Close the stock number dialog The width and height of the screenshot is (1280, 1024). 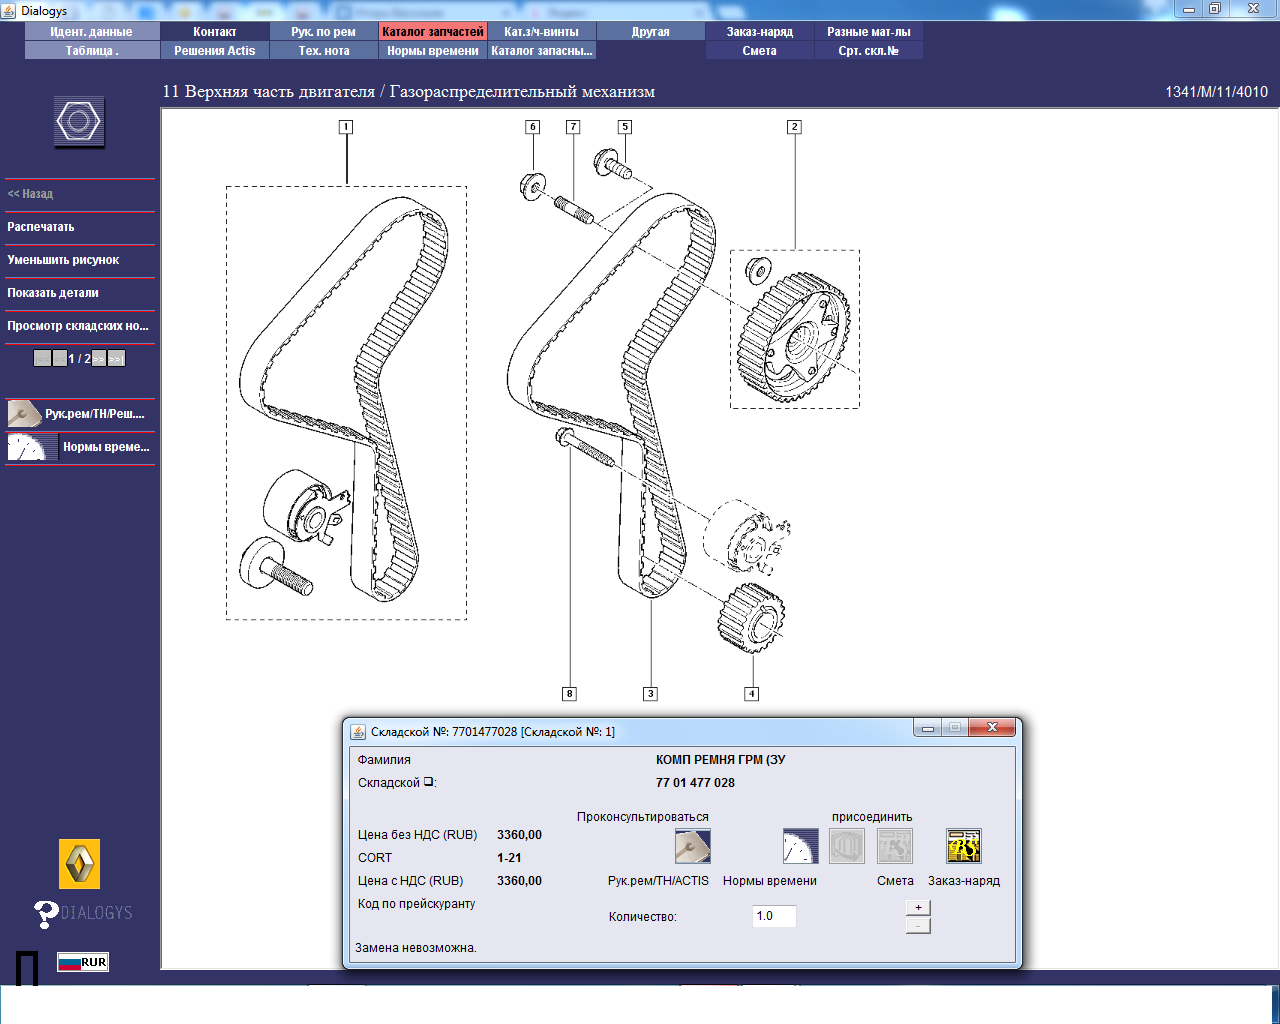tap(992, 728)
